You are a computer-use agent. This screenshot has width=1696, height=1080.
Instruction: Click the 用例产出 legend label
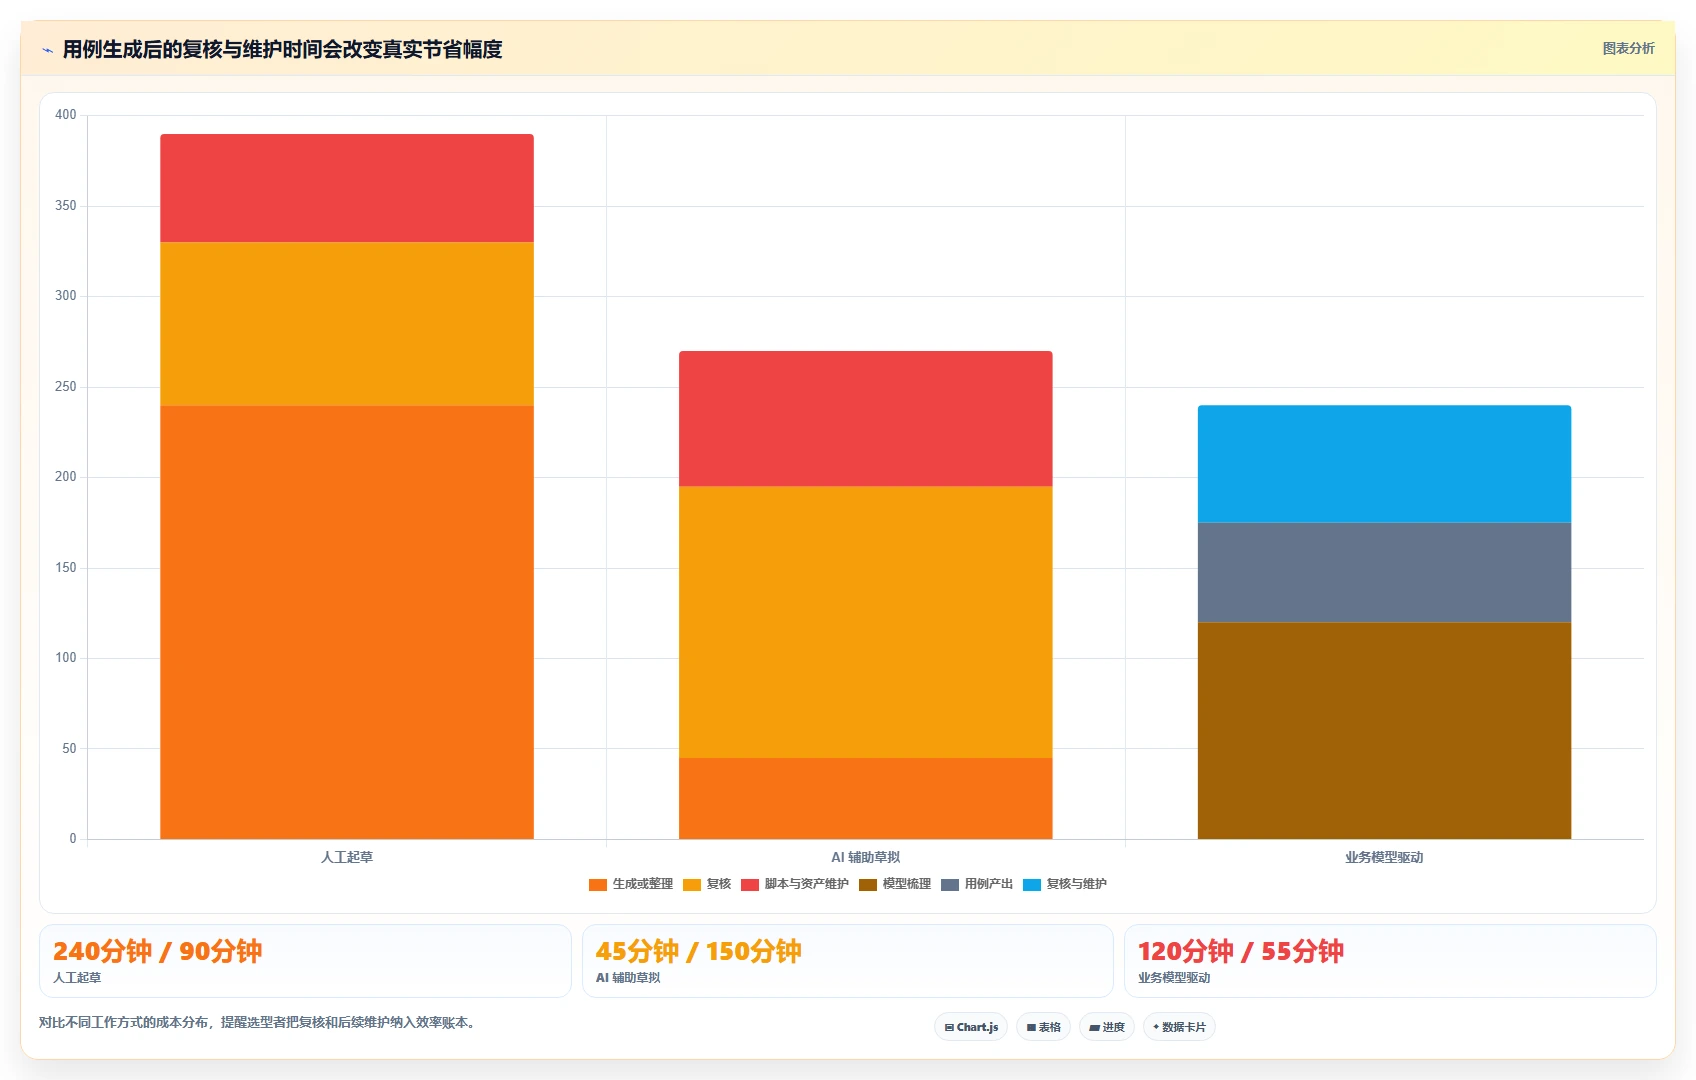point(988,884)
